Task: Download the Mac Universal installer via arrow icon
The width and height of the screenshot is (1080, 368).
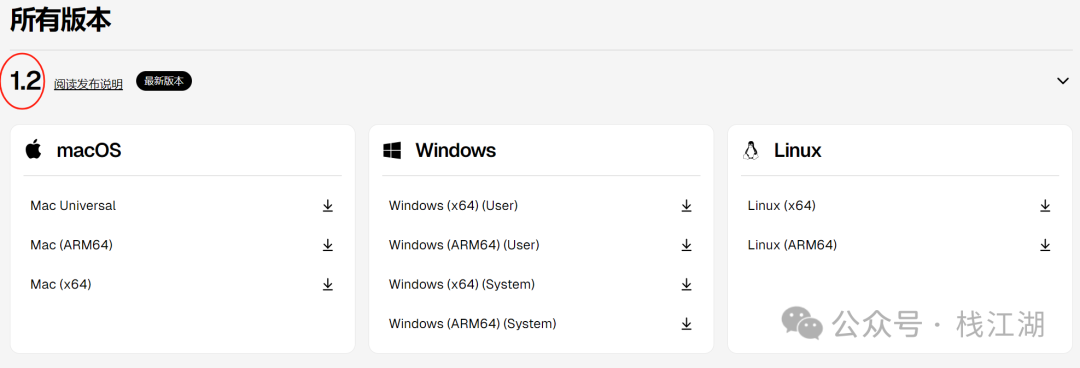Action: pos(328,205)
